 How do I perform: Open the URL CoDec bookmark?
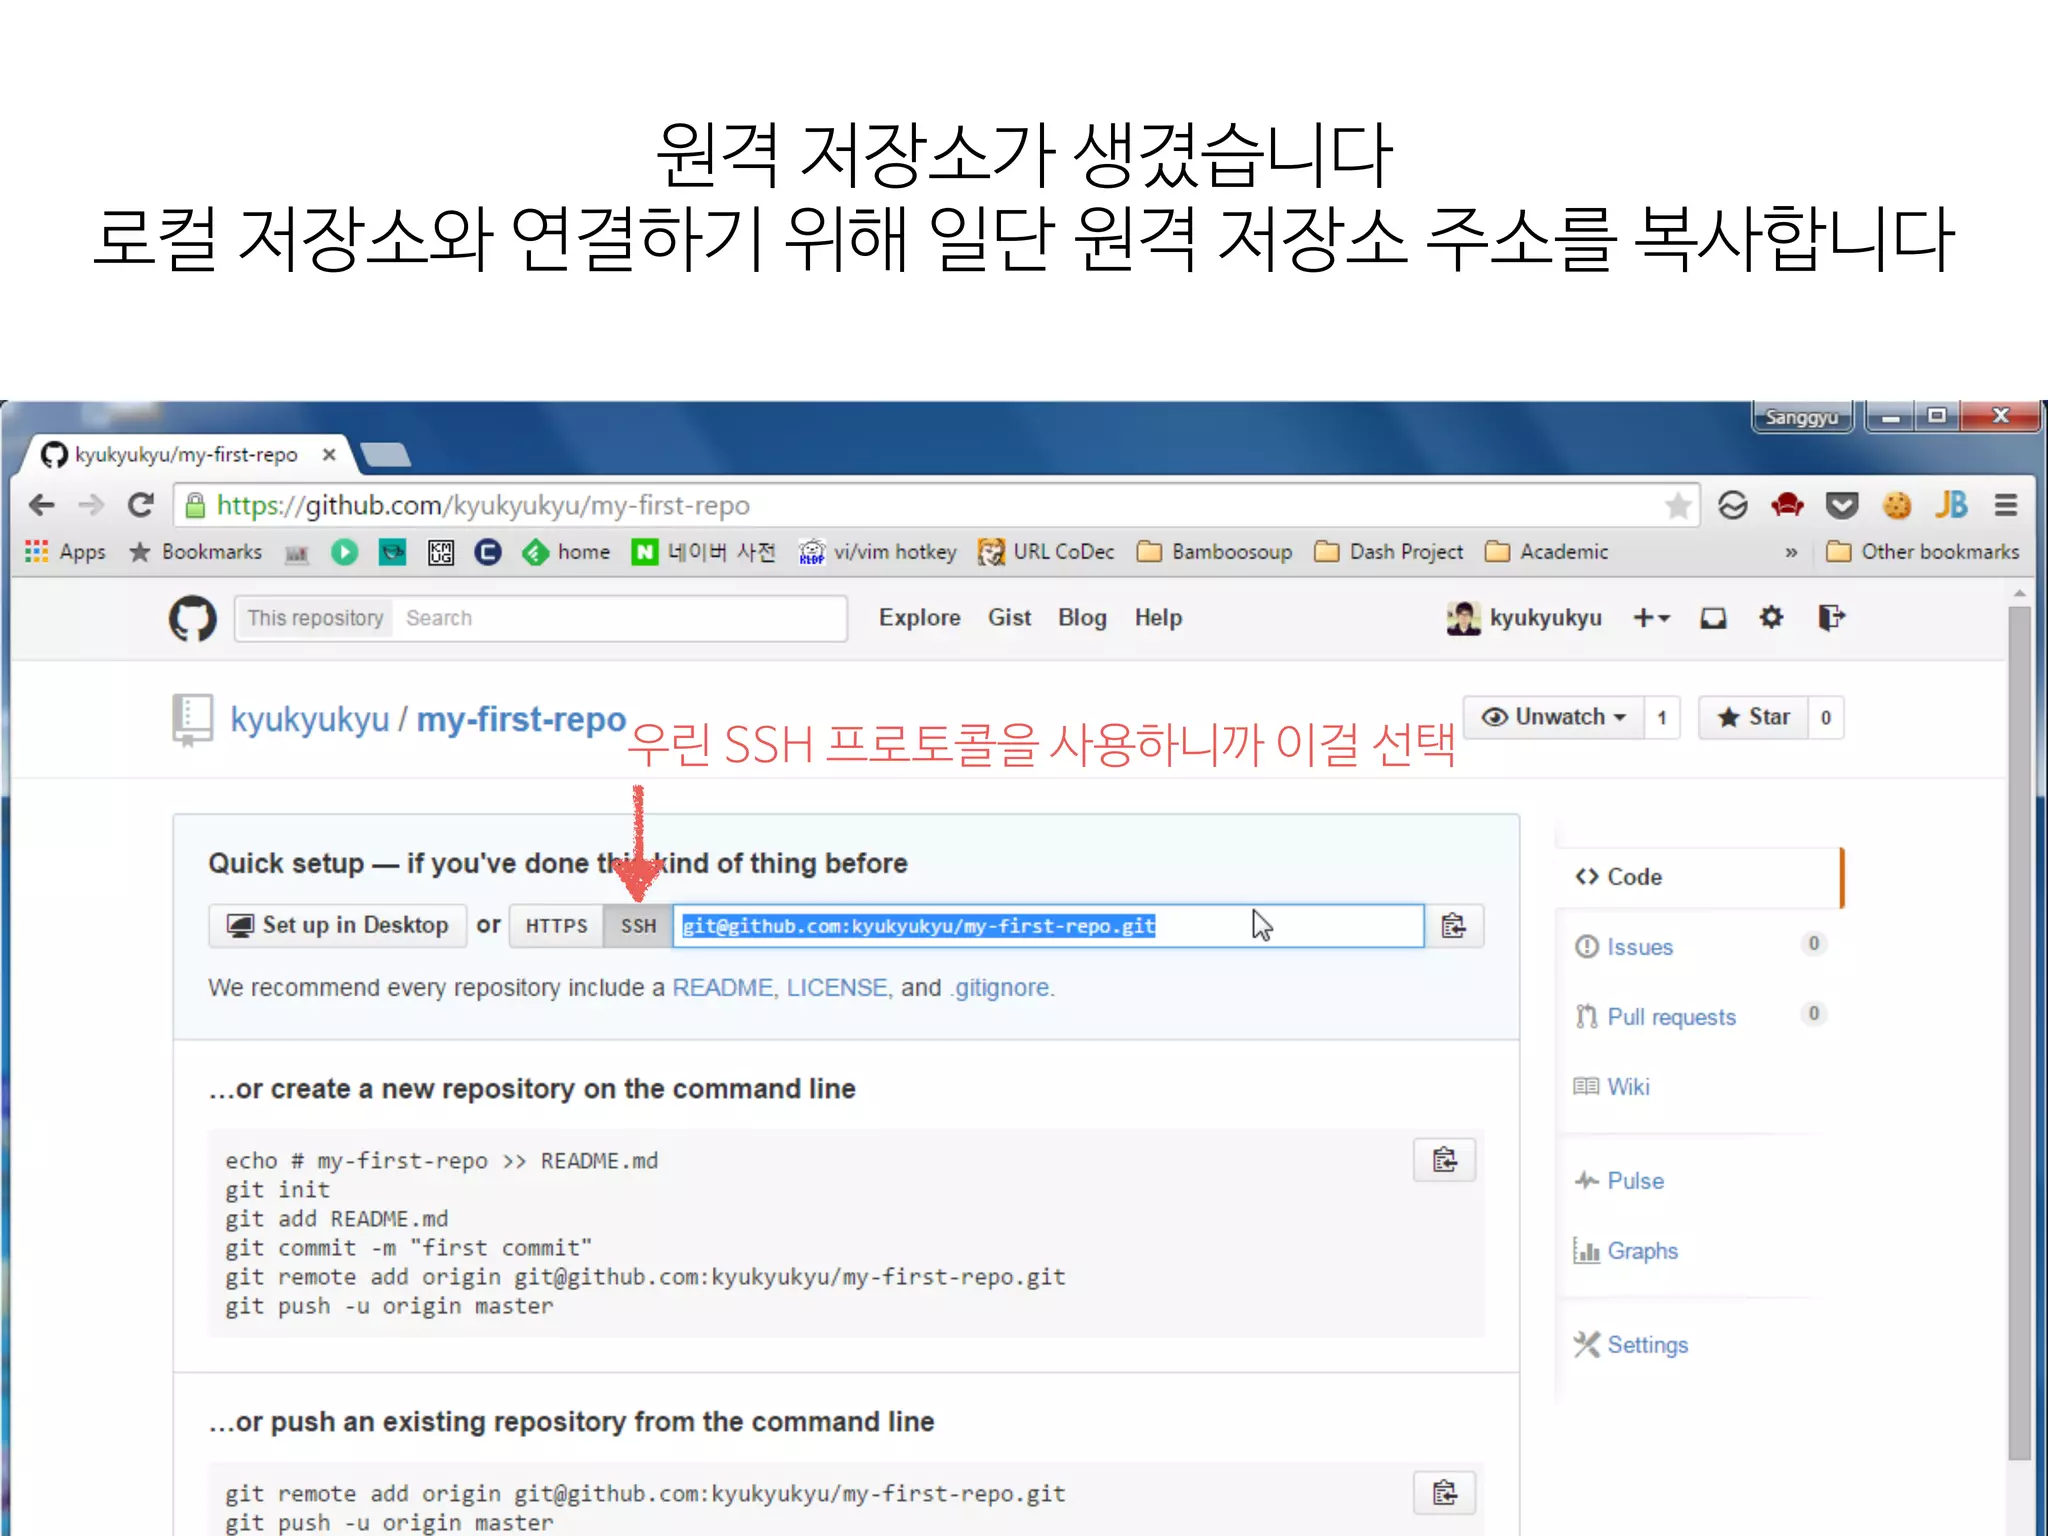point(1046,552)
